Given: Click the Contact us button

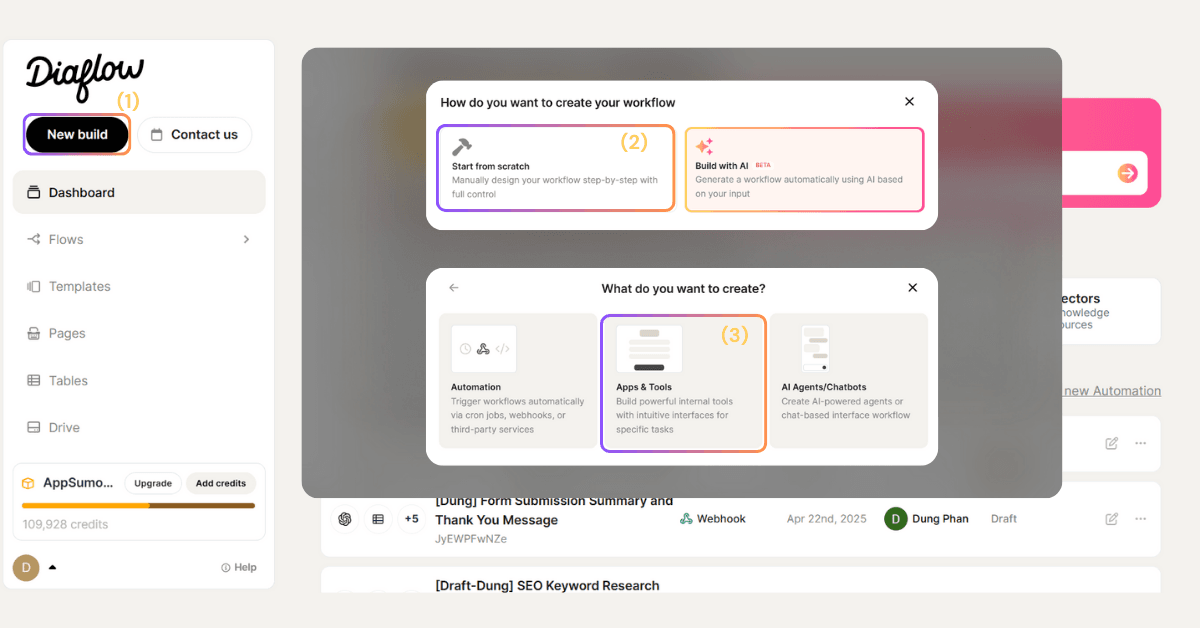Looking at the screenshot, I should pos(195,135).
